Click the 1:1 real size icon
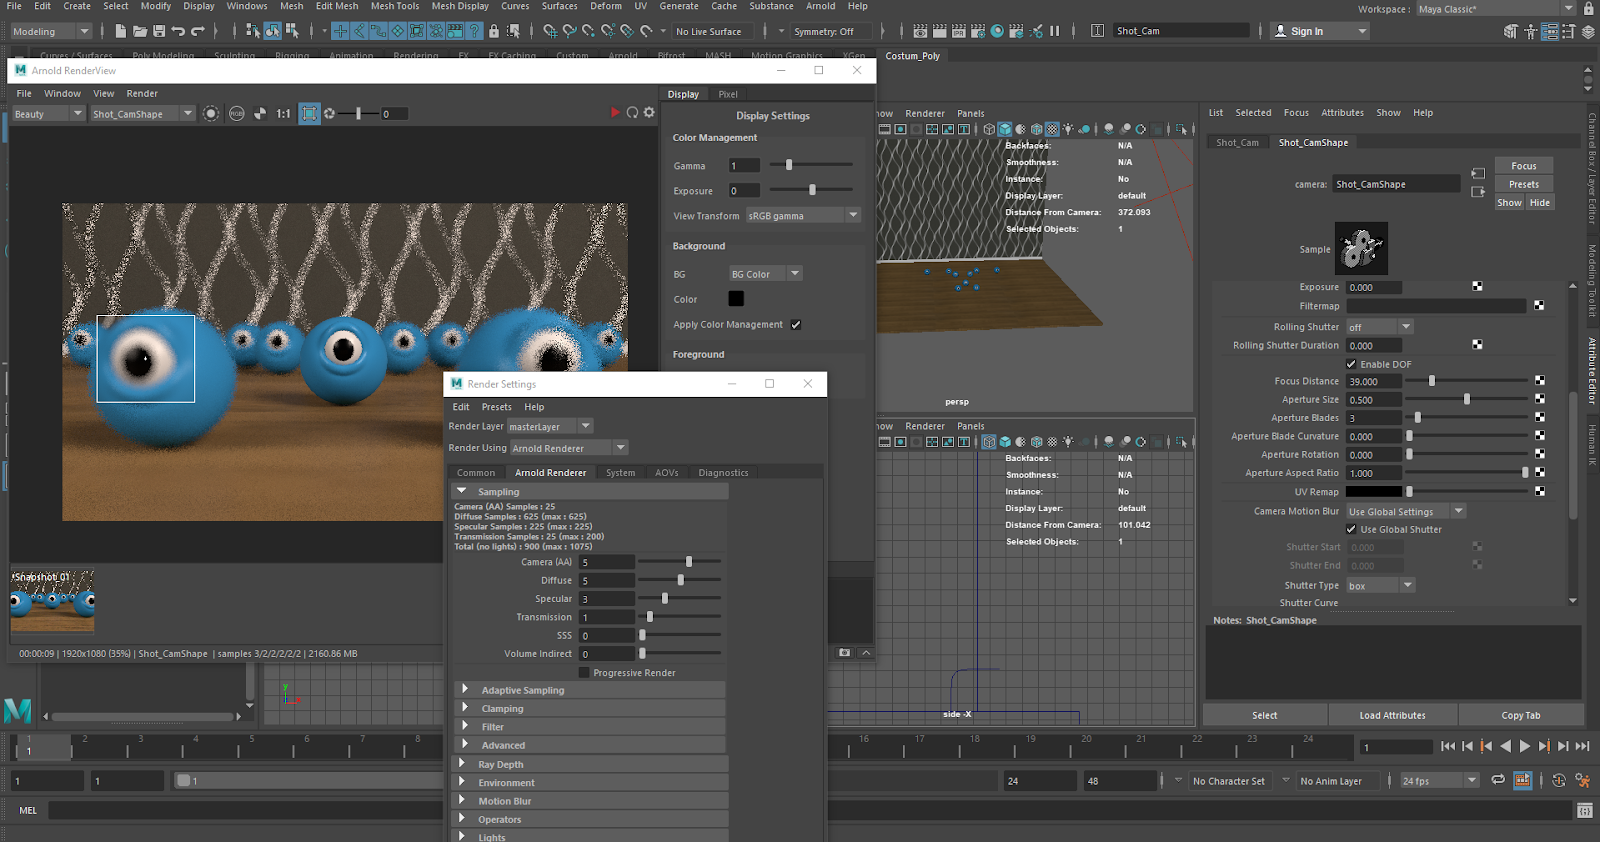The height and width of the screenshot is (842, 1600). [283, 114]
